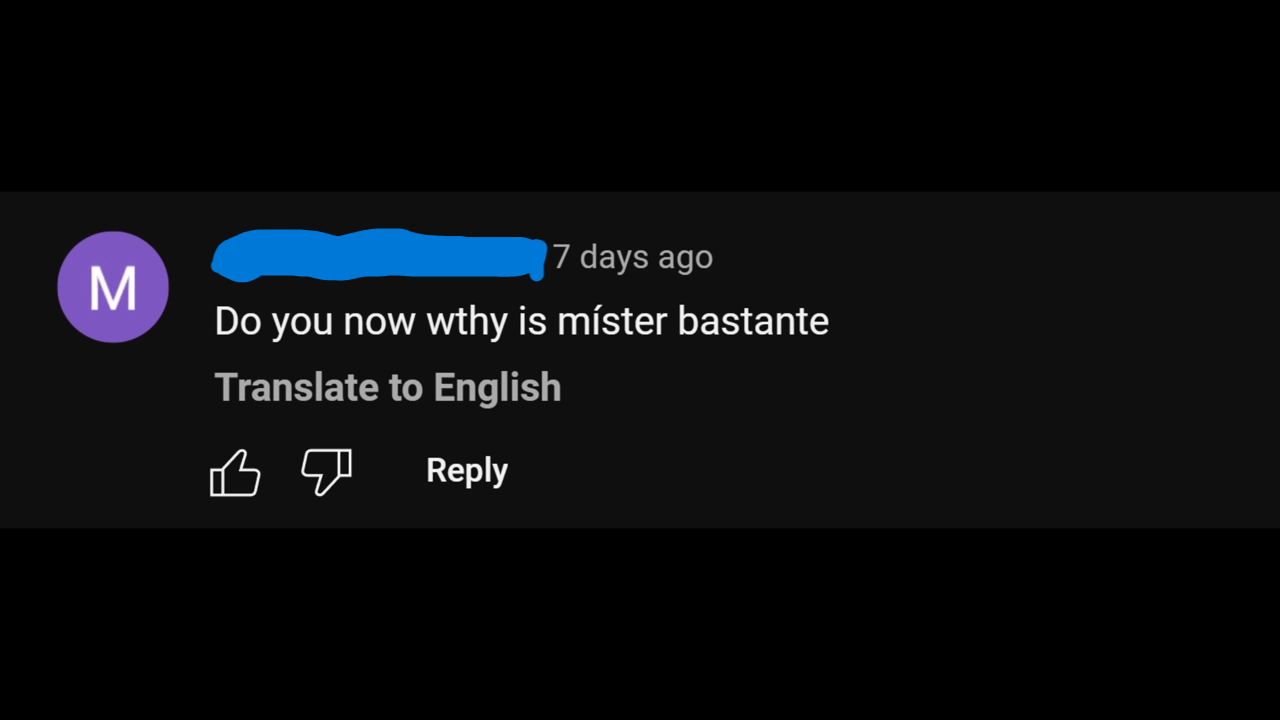Tap the letter M inside the avatar circle
Viewport: 1280px width, 720px height.
113,288
